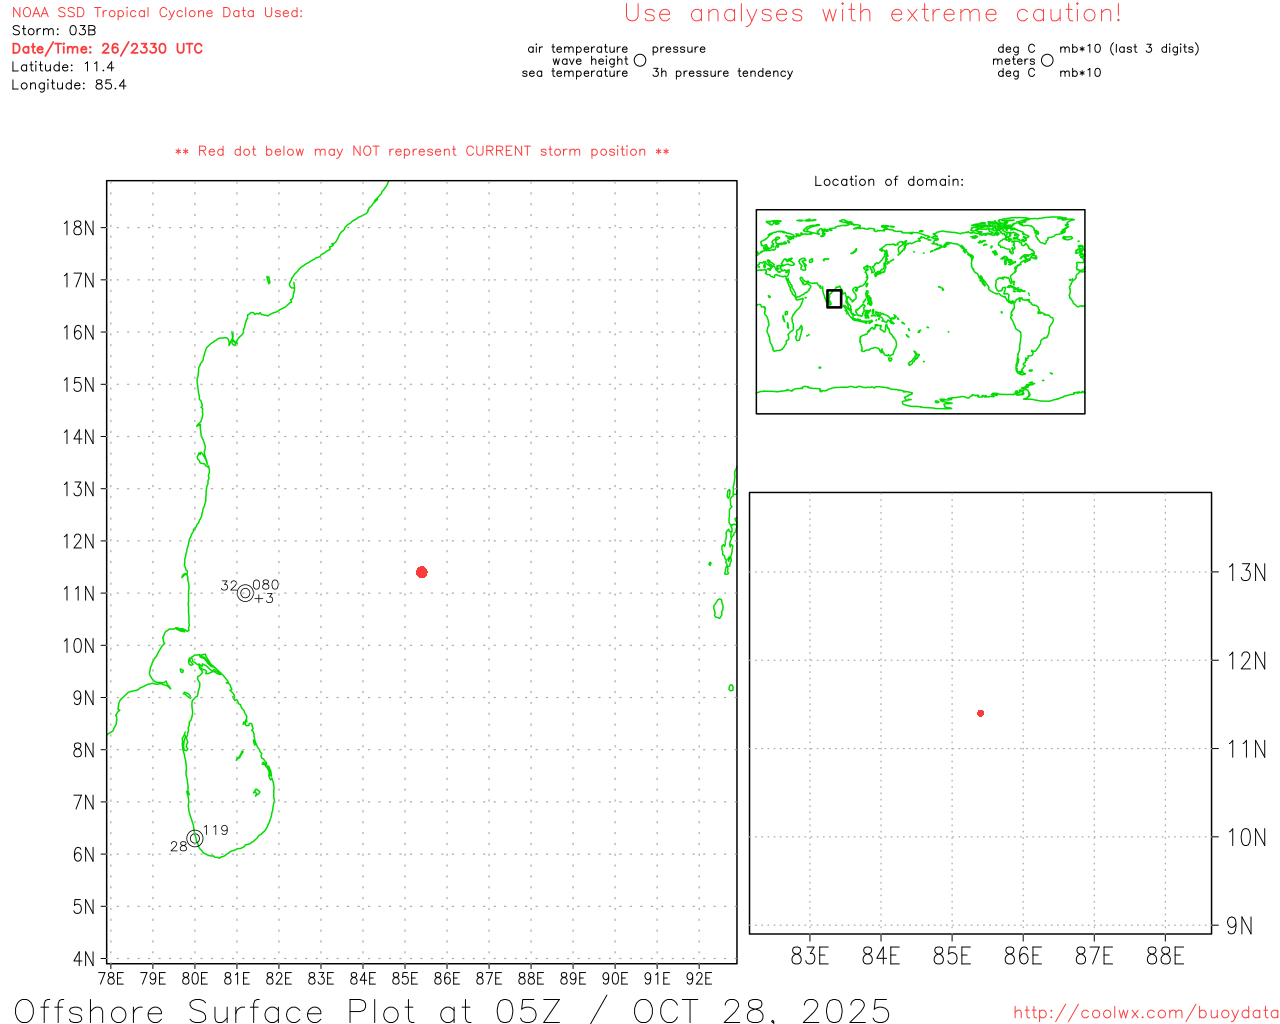1280x1024 pixels.
Task: Click the Storm: 03B label
Action: click(x=54, y=31)
